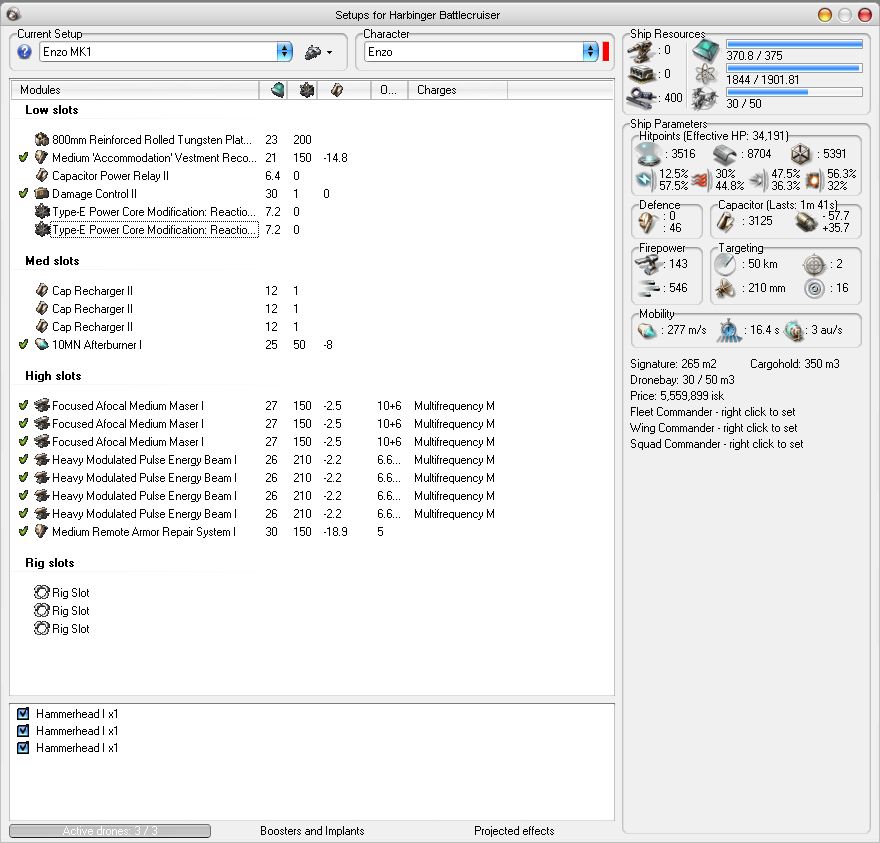Click the third Focused Afocal Medium Maser icon
This screenshot has width=880, height=843.
(x=42, y=441)
